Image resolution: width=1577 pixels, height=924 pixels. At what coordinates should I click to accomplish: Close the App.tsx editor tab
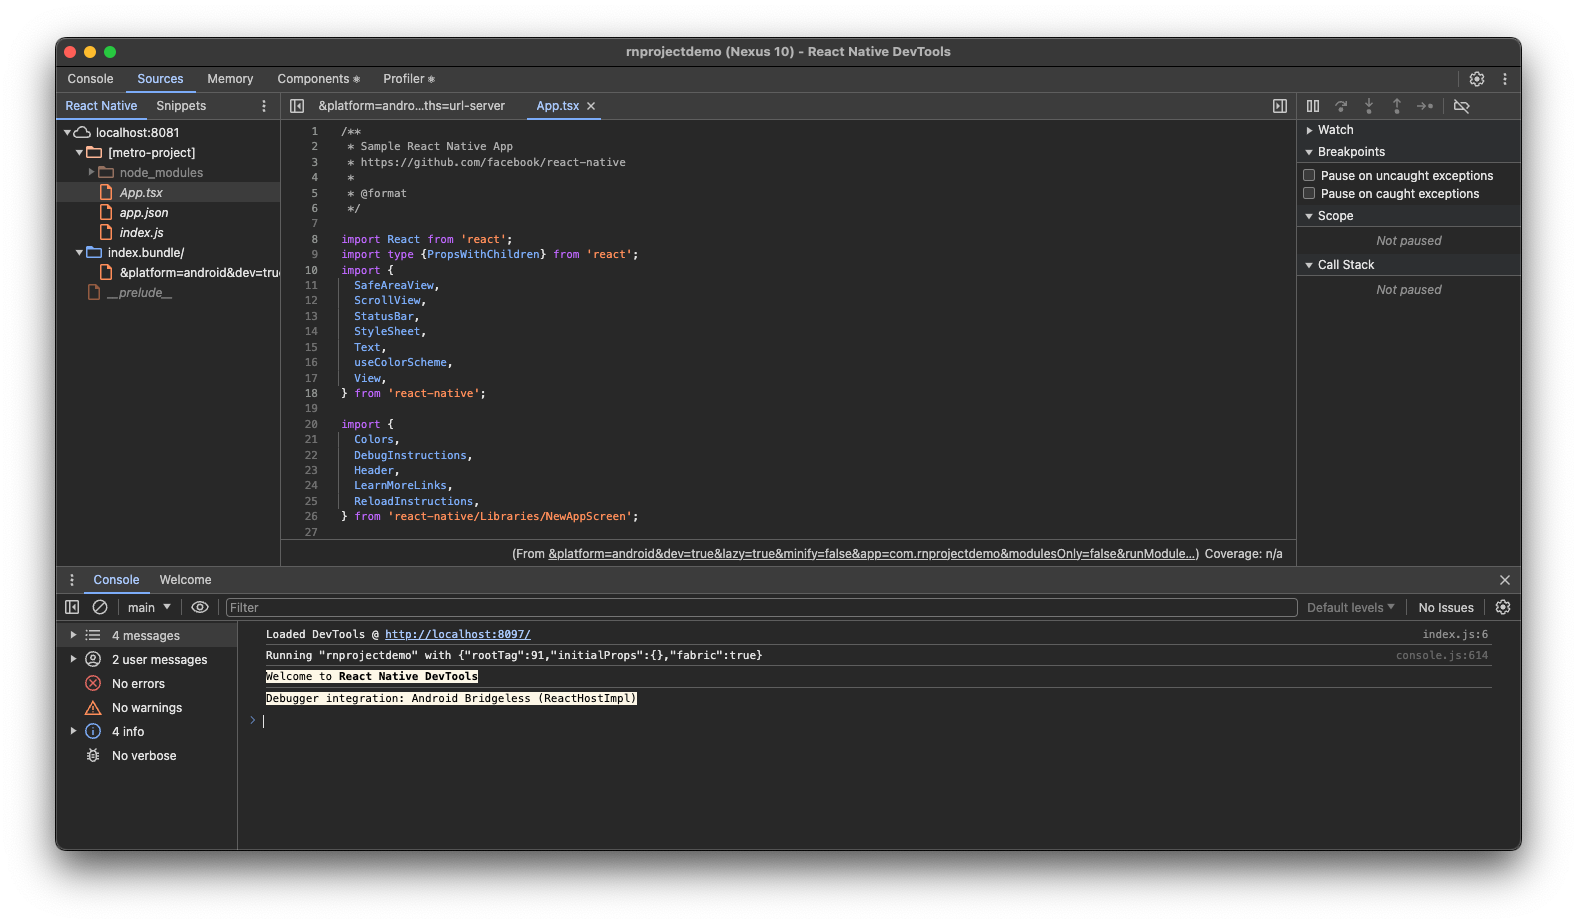591,106
